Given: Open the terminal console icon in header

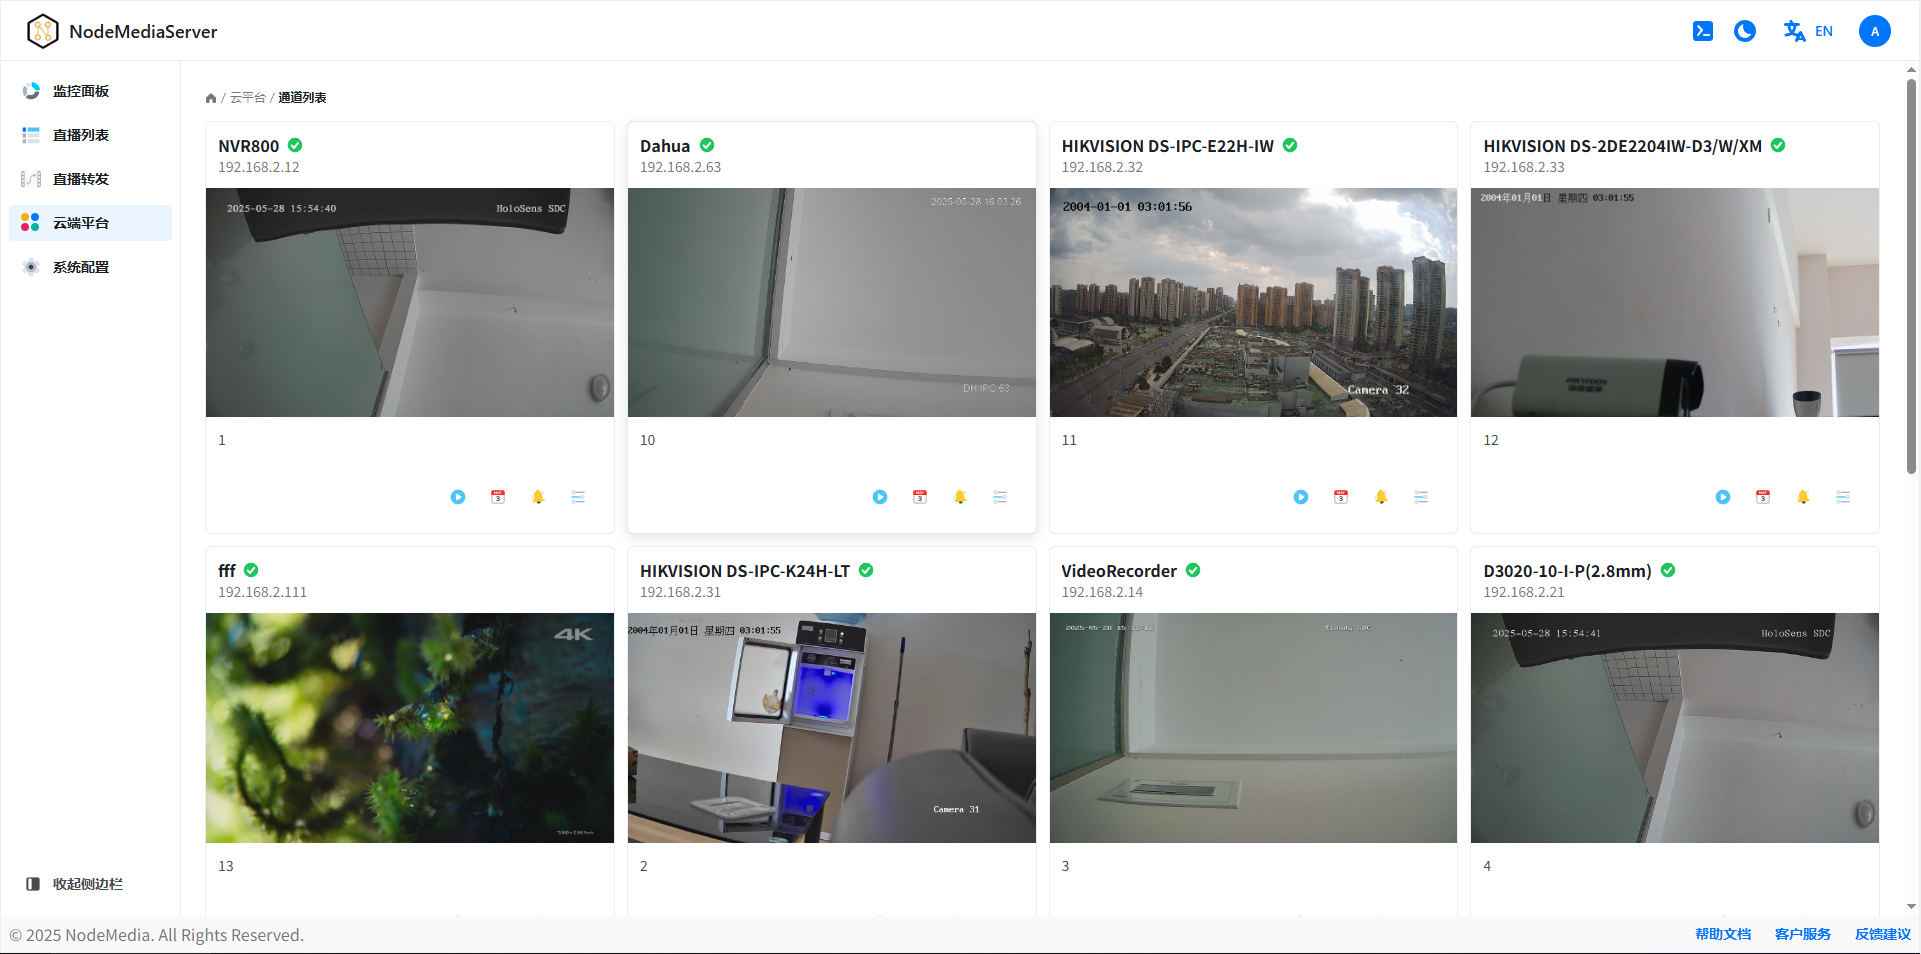Looking at the screenshot, I should (1702, 31).
